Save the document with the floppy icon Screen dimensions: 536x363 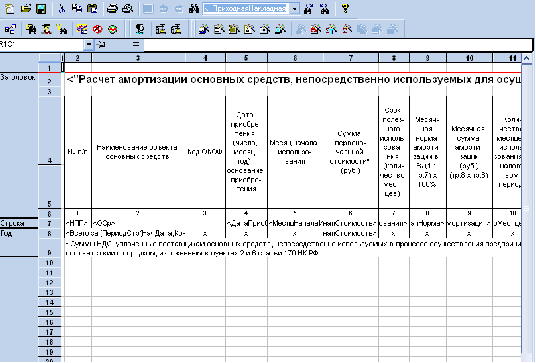(x=41, y=9)
